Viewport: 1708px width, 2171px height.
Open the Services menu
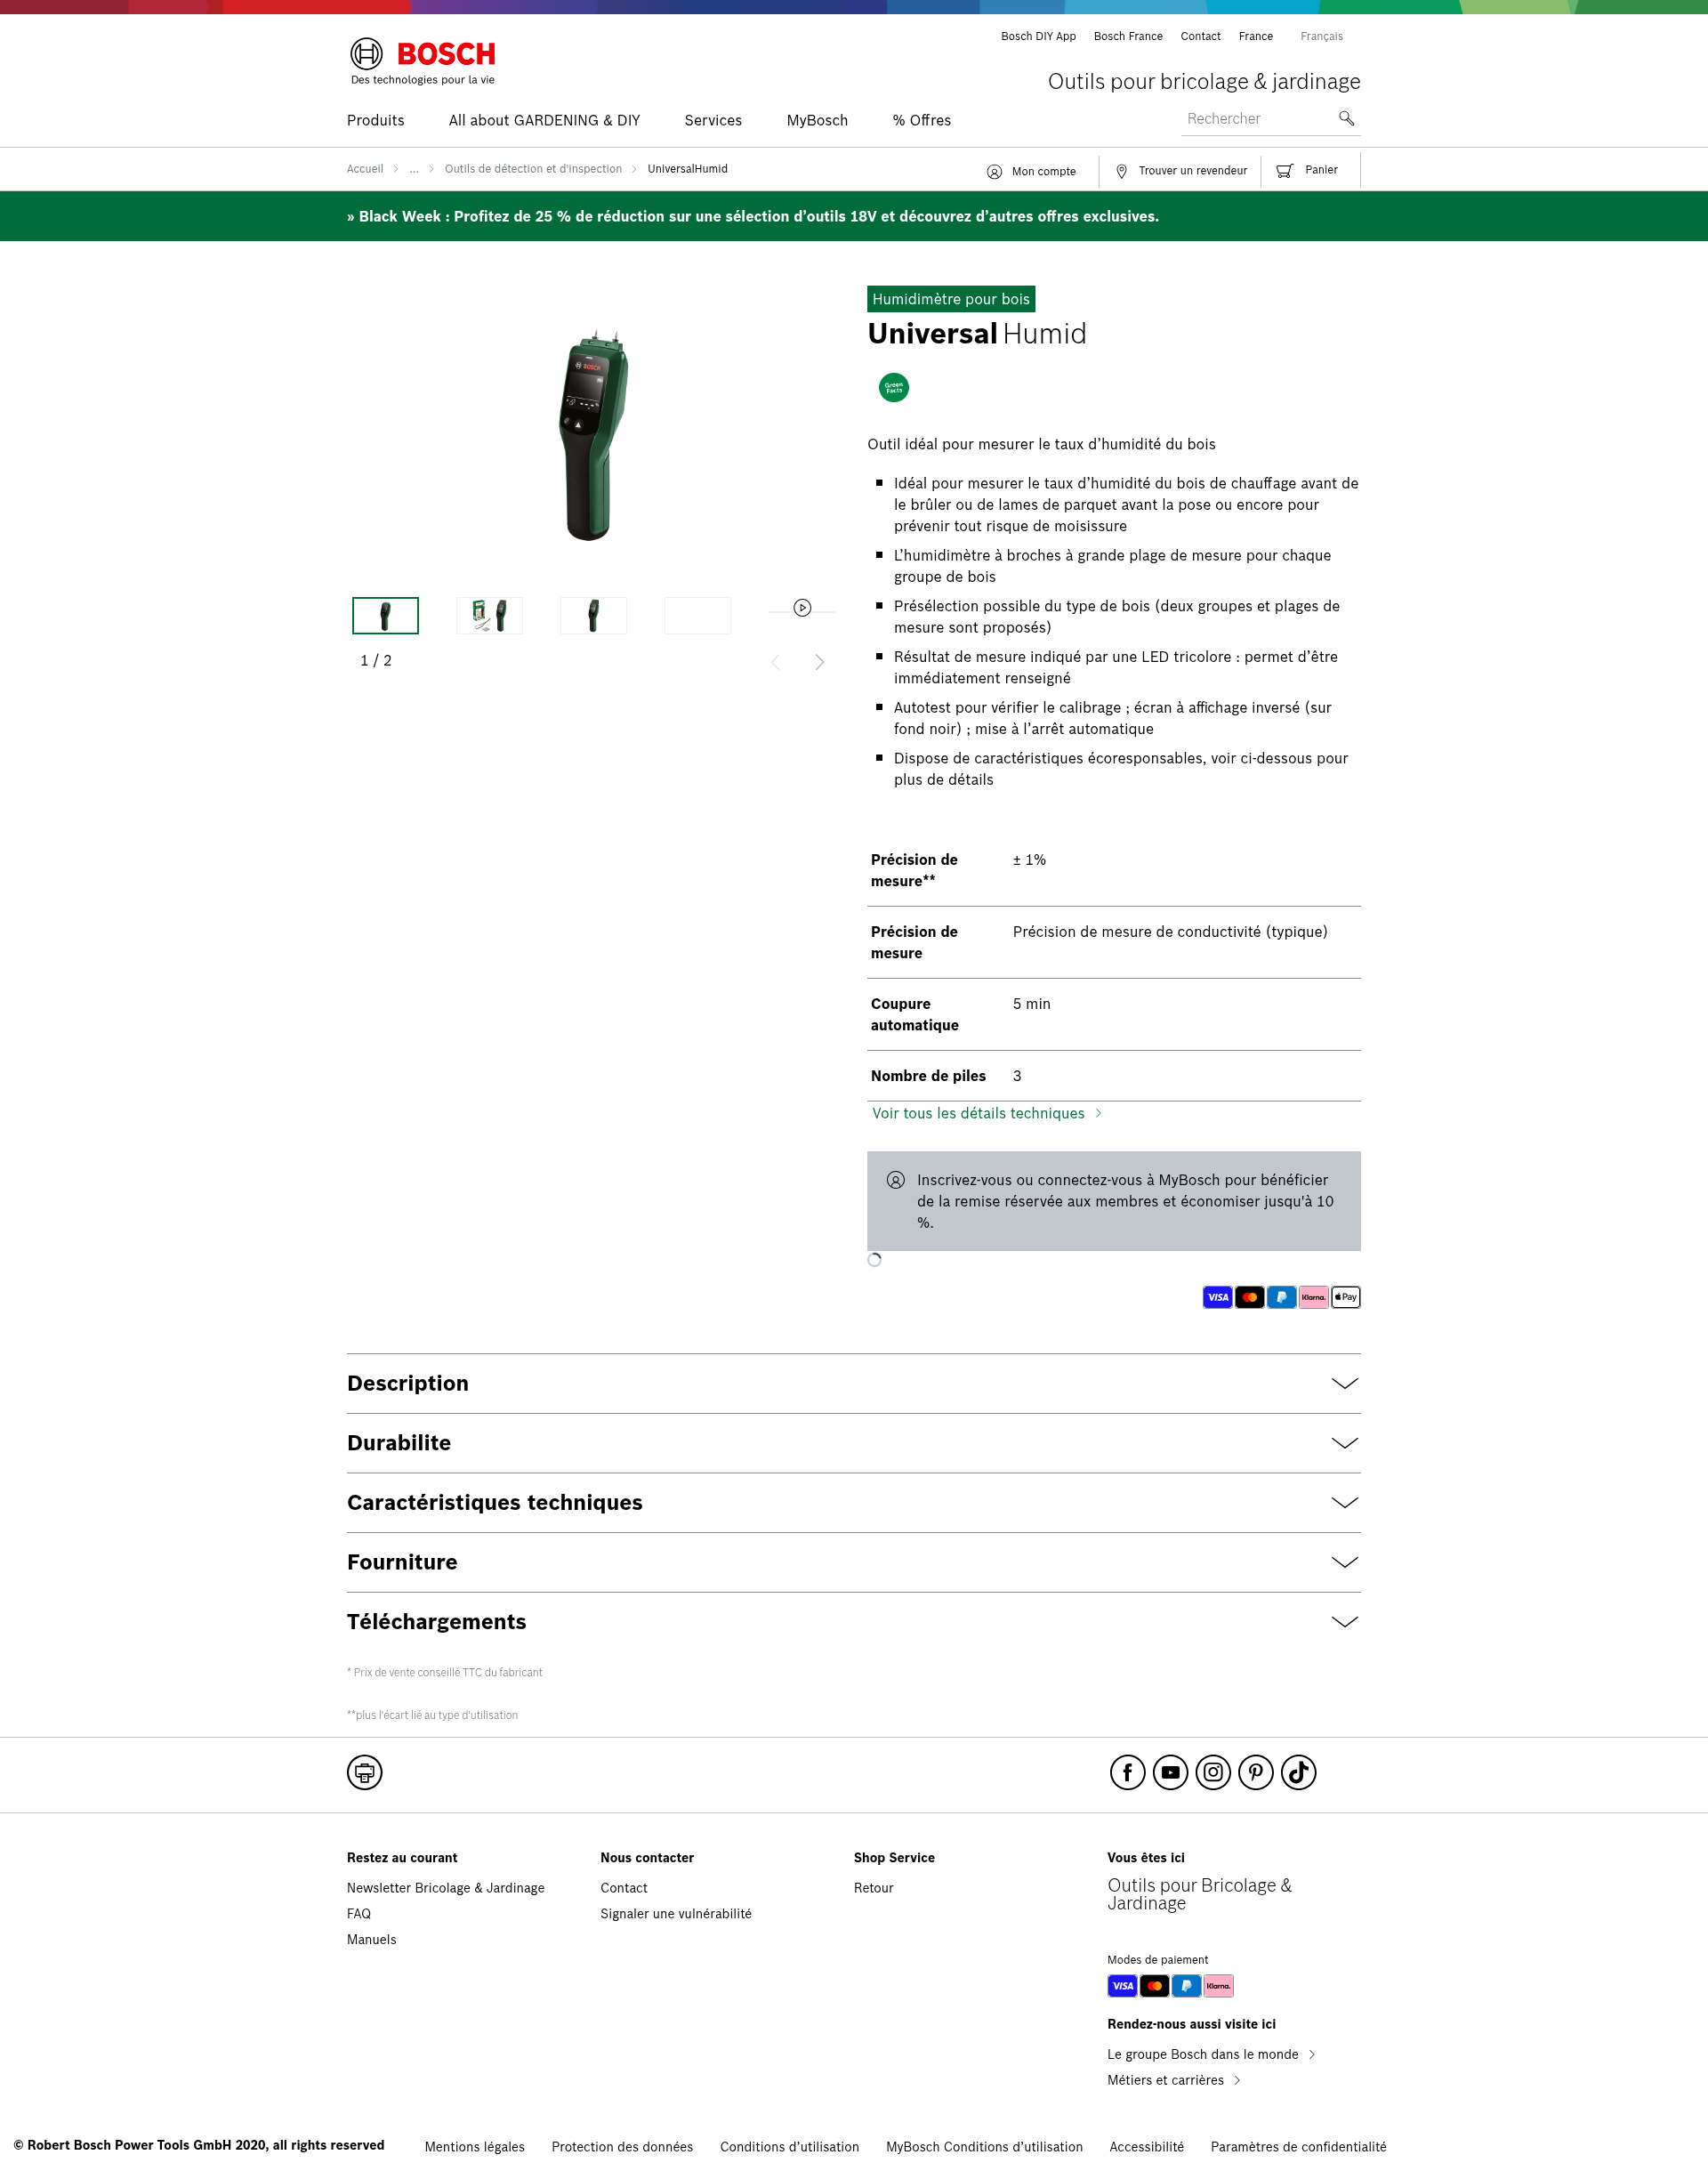pyautogui.click(x=713, y=120)
